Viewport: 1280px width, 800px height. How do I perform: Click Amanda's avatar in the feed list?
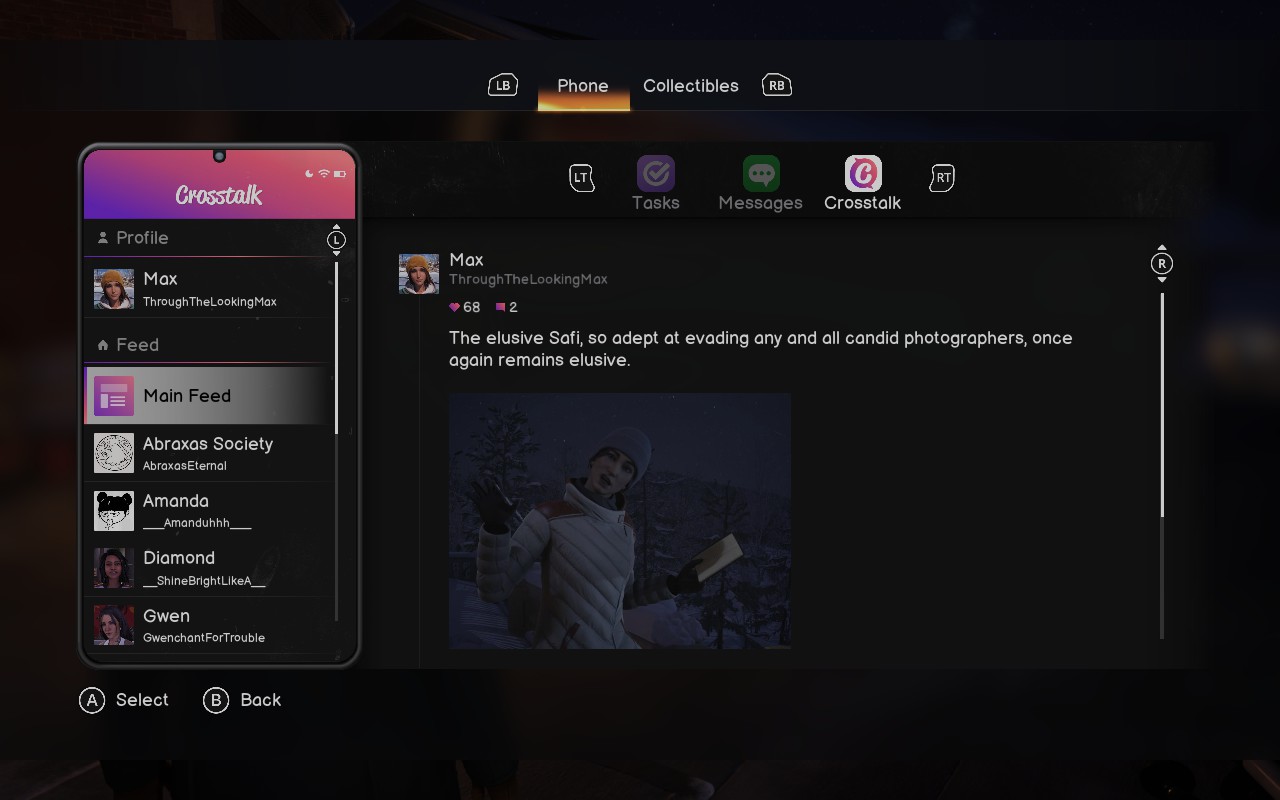tap(114, 510)
